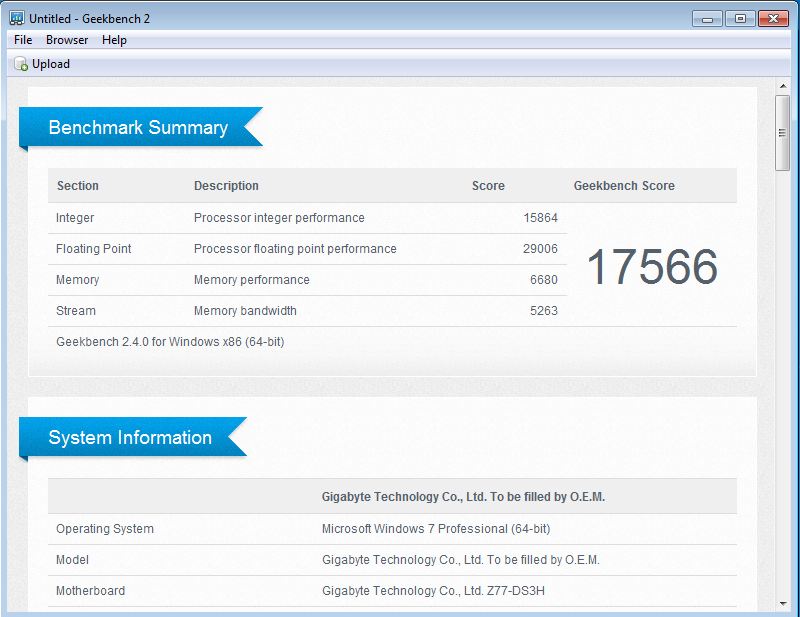Click the Score column header
Viewport: 800px width, 617px height.
[x=488, y=186]
